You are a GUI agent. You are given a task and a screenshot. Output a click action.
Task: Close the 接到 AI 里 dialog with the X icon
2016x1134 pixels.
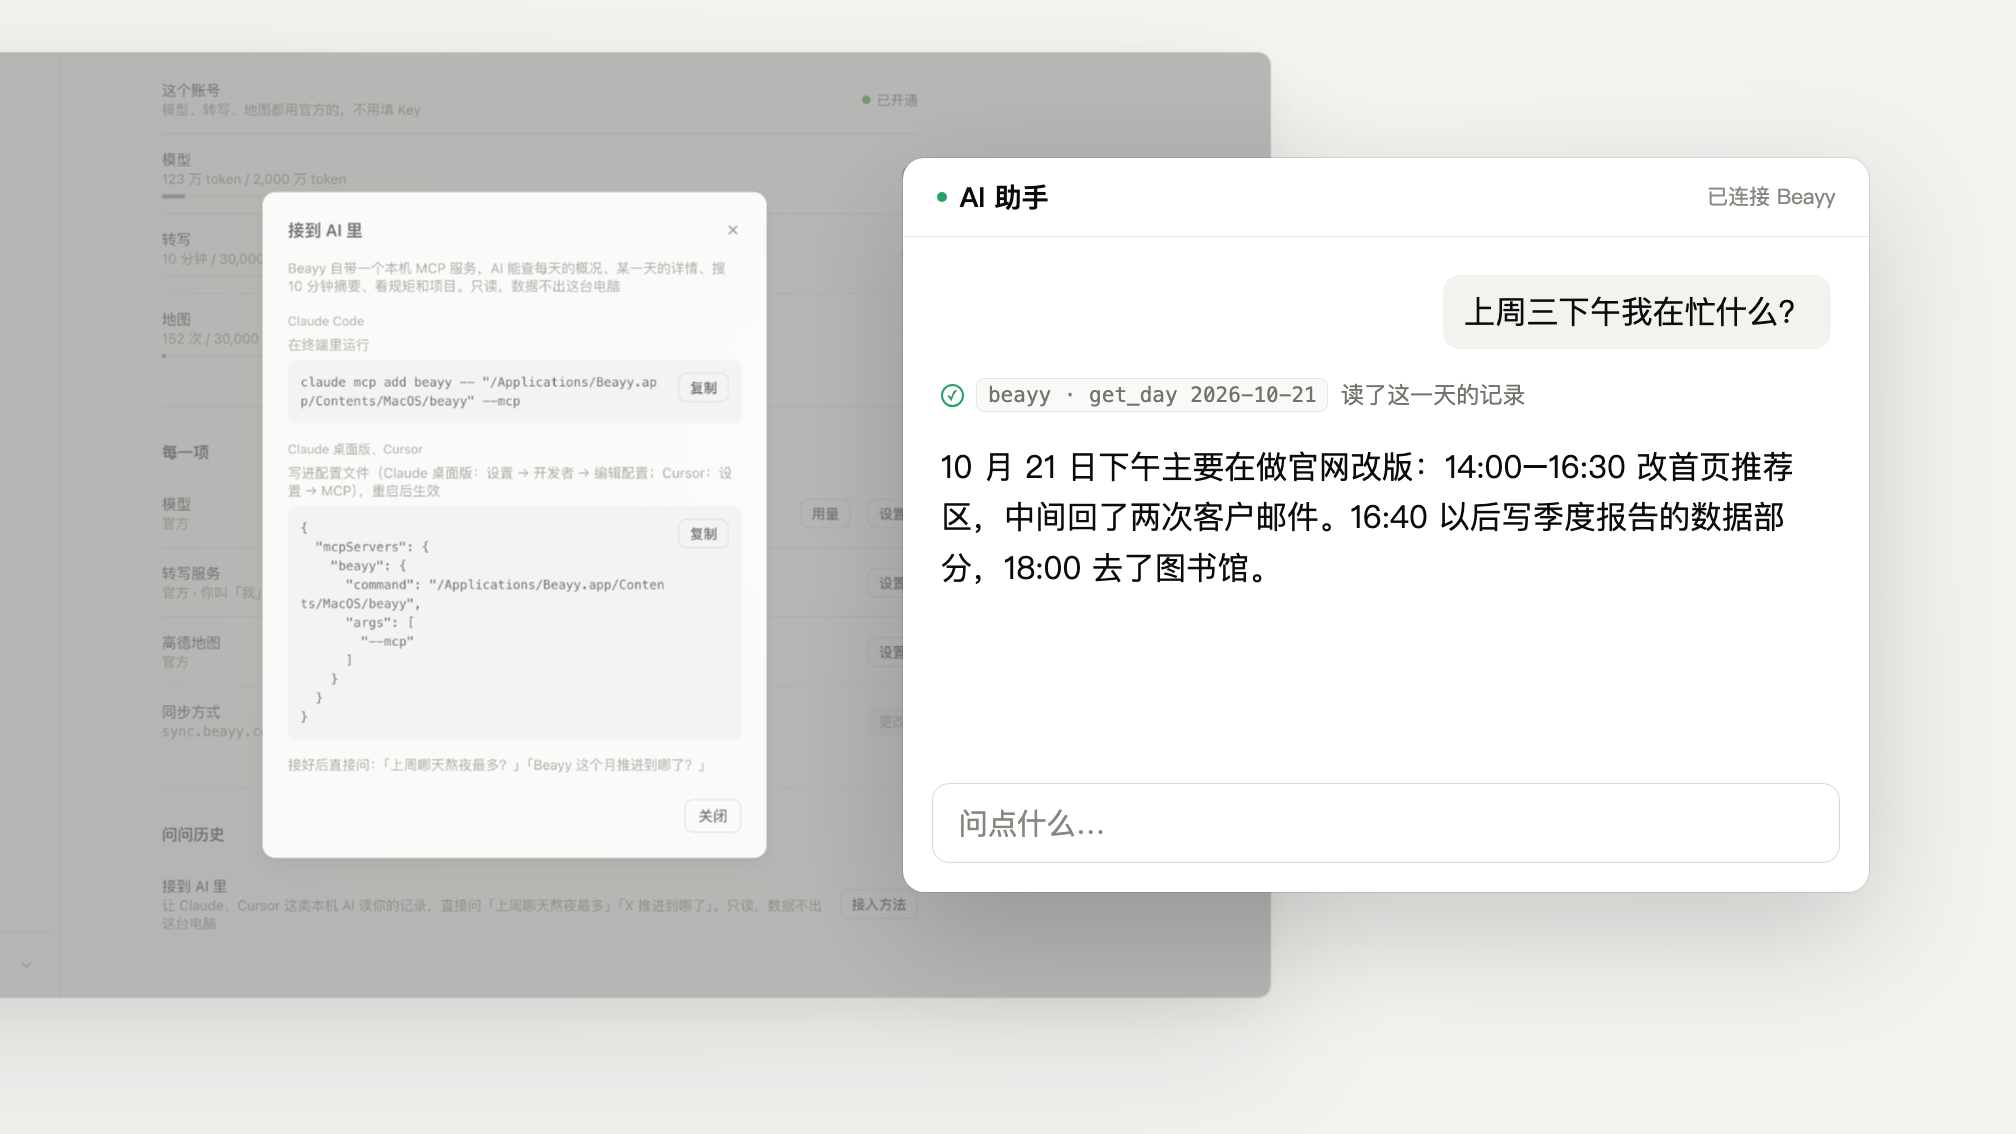(x=733, y=230)
